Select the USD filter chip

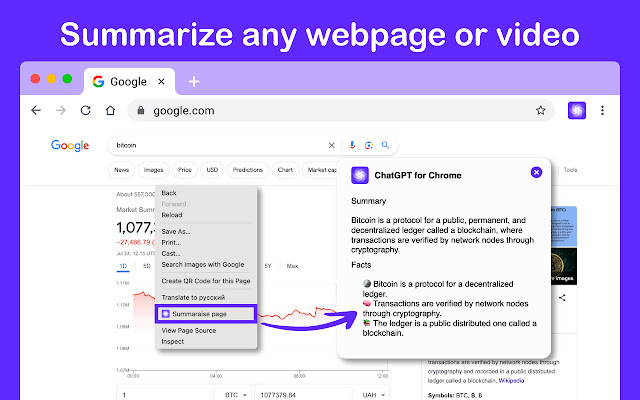[212, 170]
